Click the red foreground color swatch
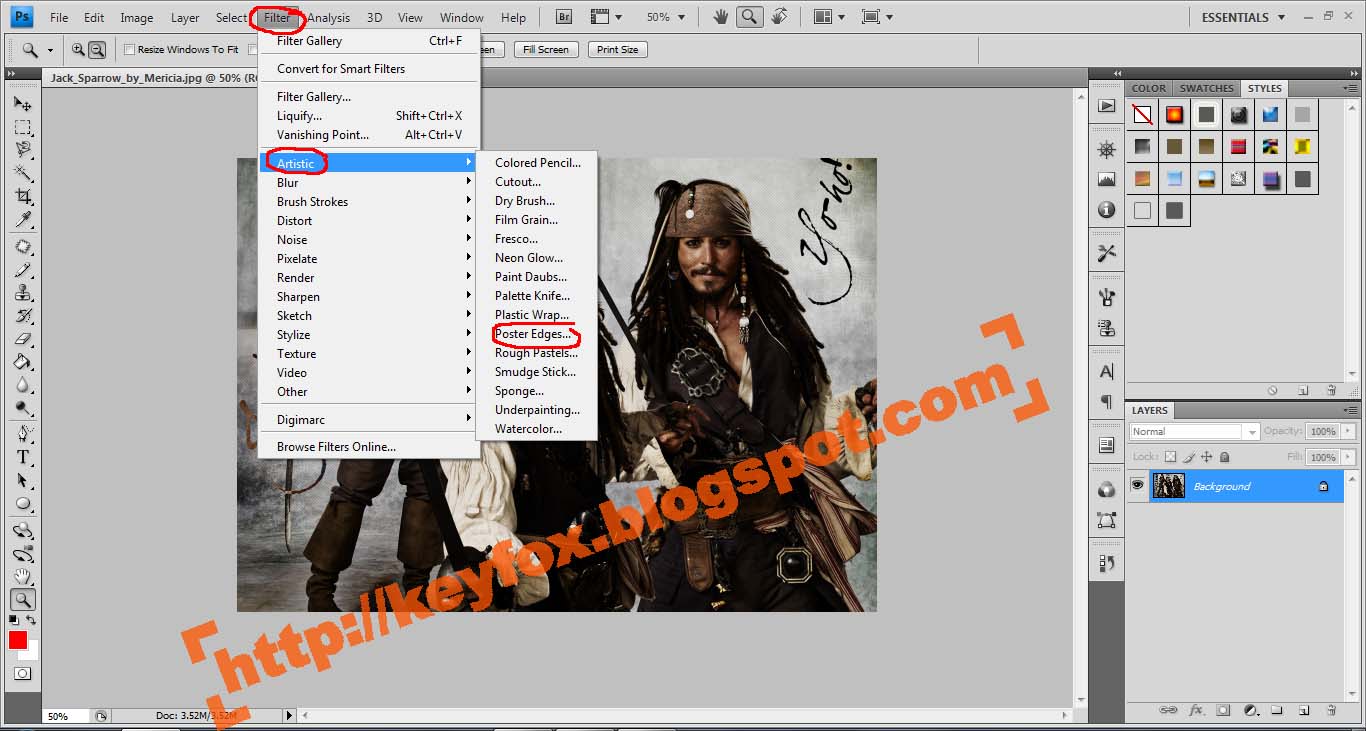 tap(17, 640)
